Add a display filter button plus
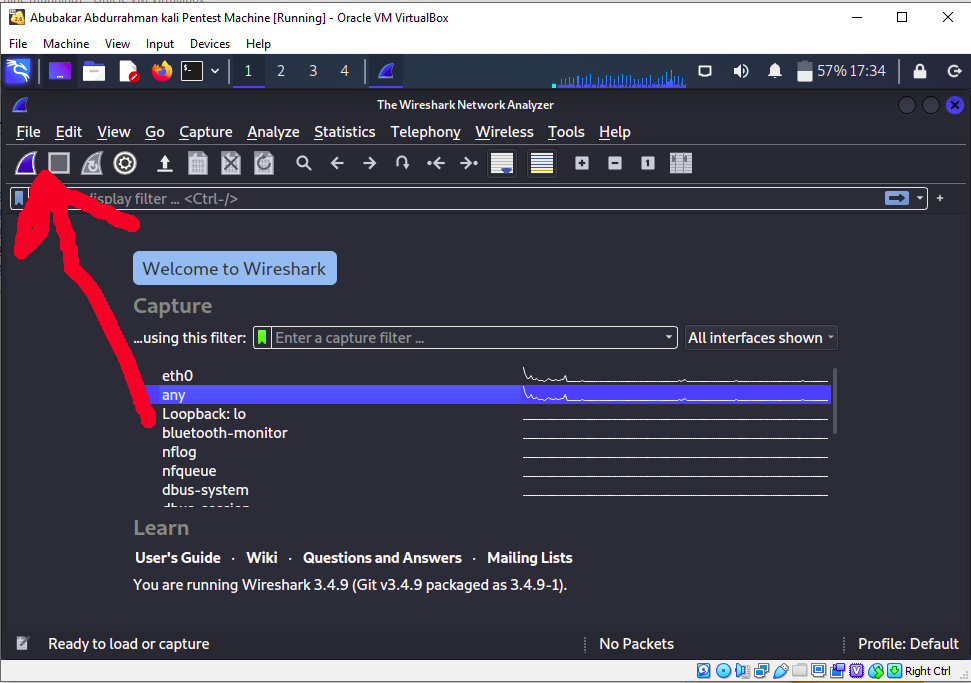 (940, 198)
